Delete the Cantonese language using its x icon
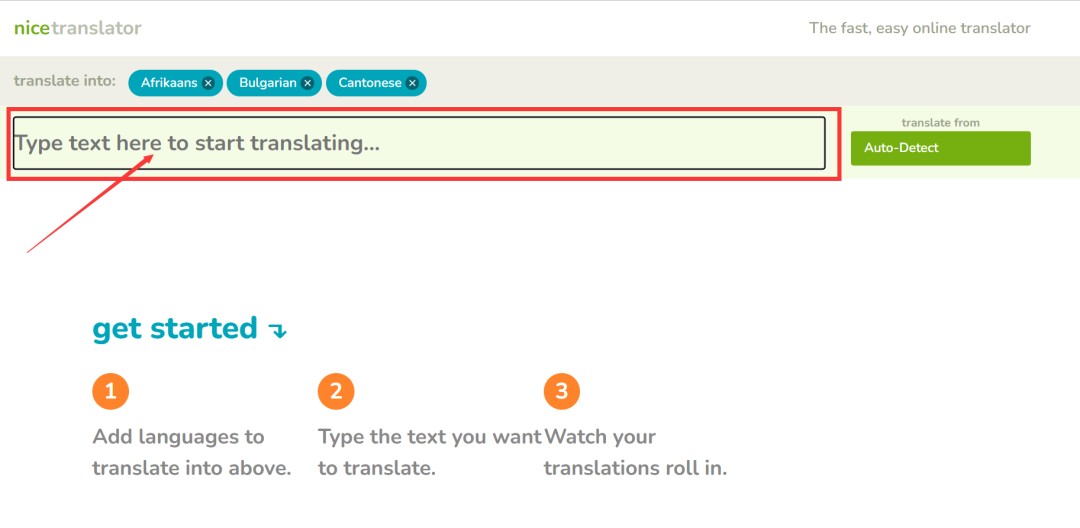This screenshot has height=528, width=1080. 412,83
